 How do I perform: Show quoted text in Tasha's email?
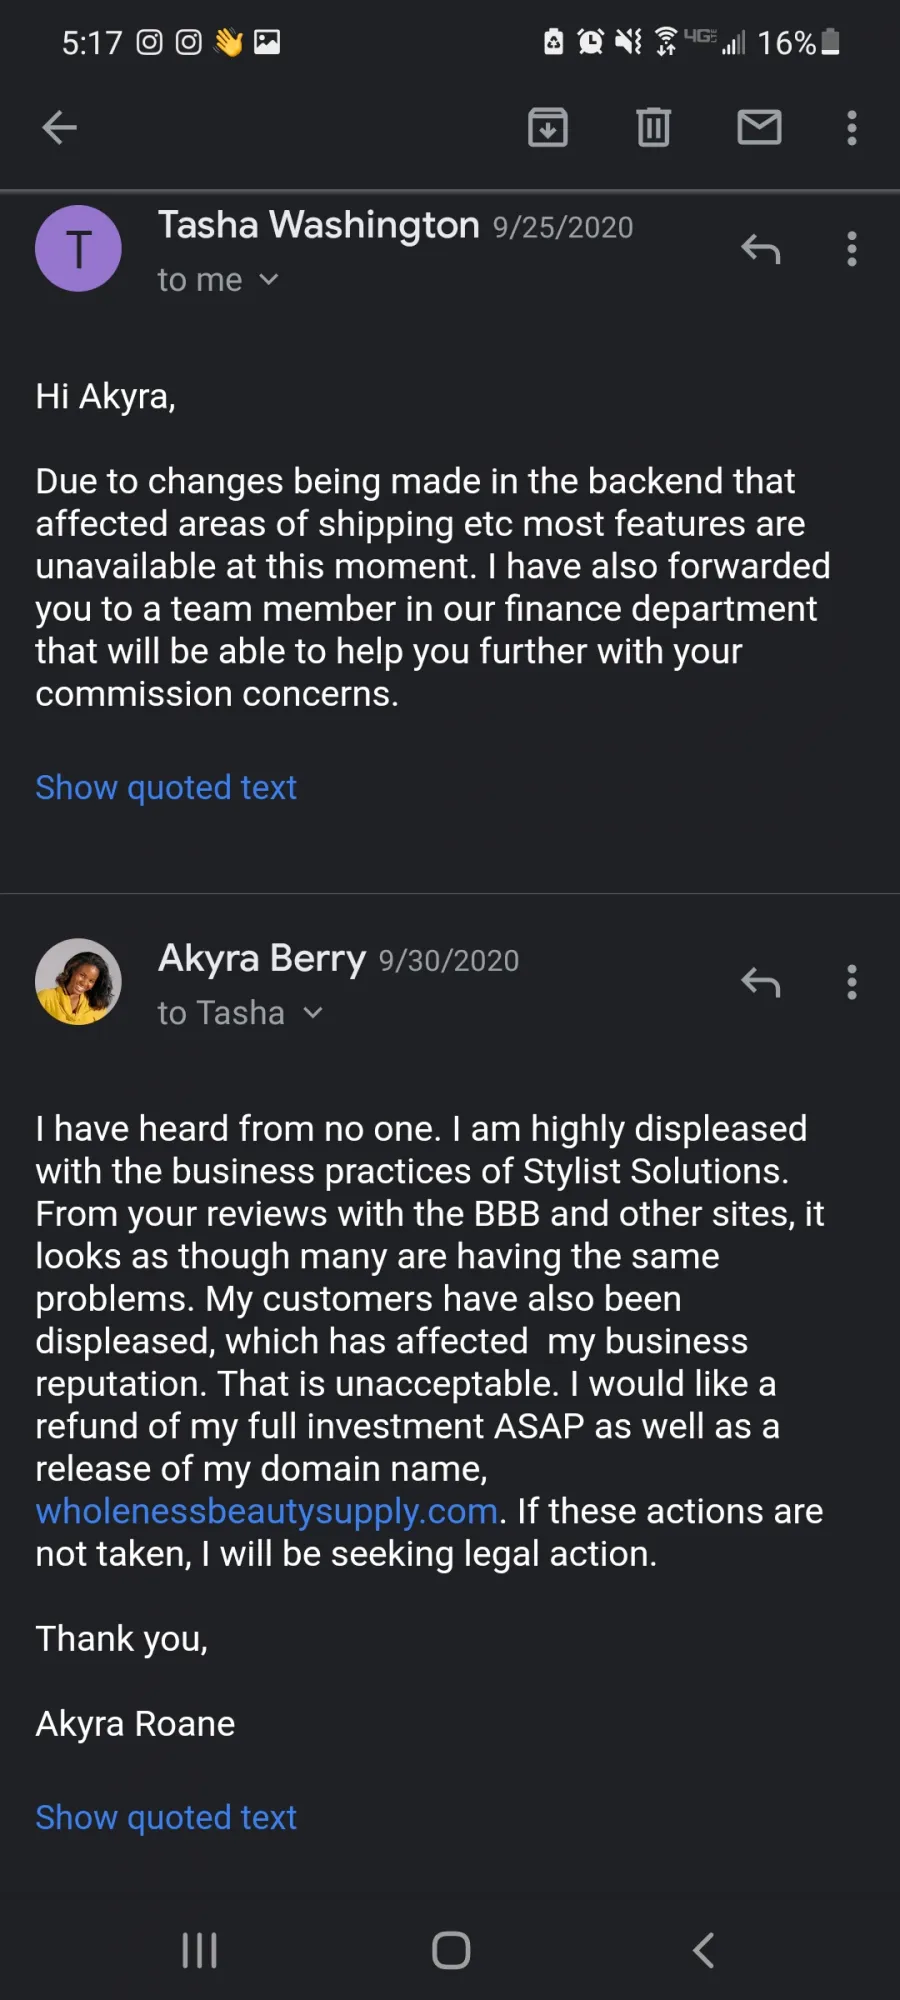(166, 788)
